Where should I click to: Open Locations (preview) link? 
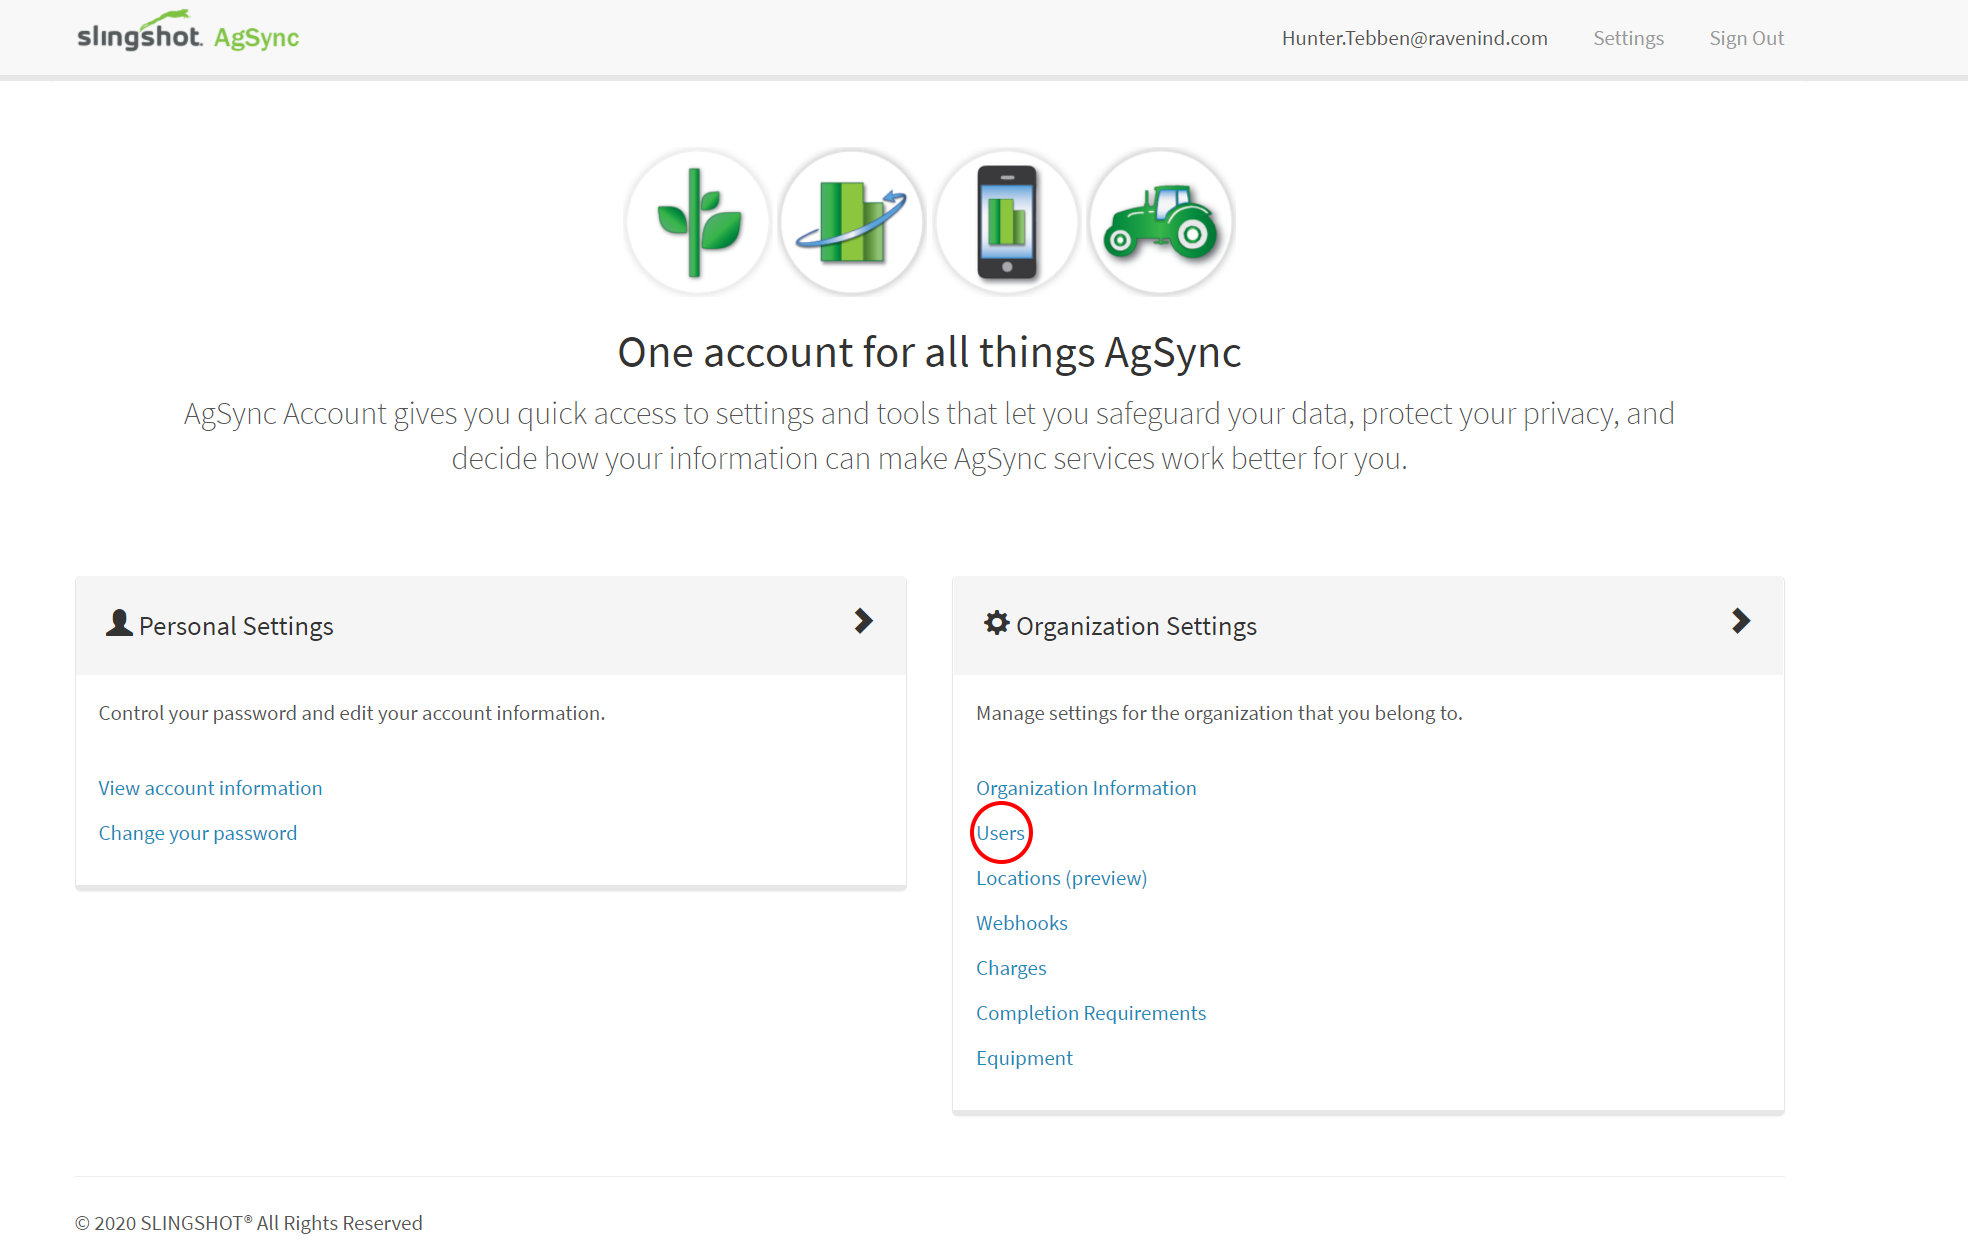coord(1061,878)
